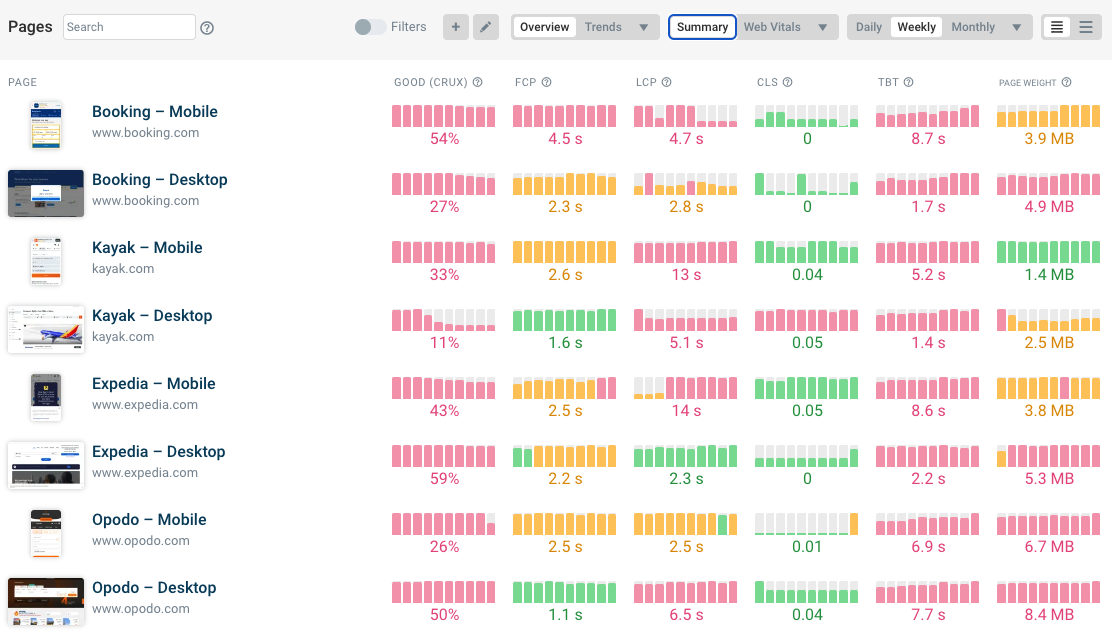Open help icon beside GOOD (CRUX)

(x=477, y=82)
